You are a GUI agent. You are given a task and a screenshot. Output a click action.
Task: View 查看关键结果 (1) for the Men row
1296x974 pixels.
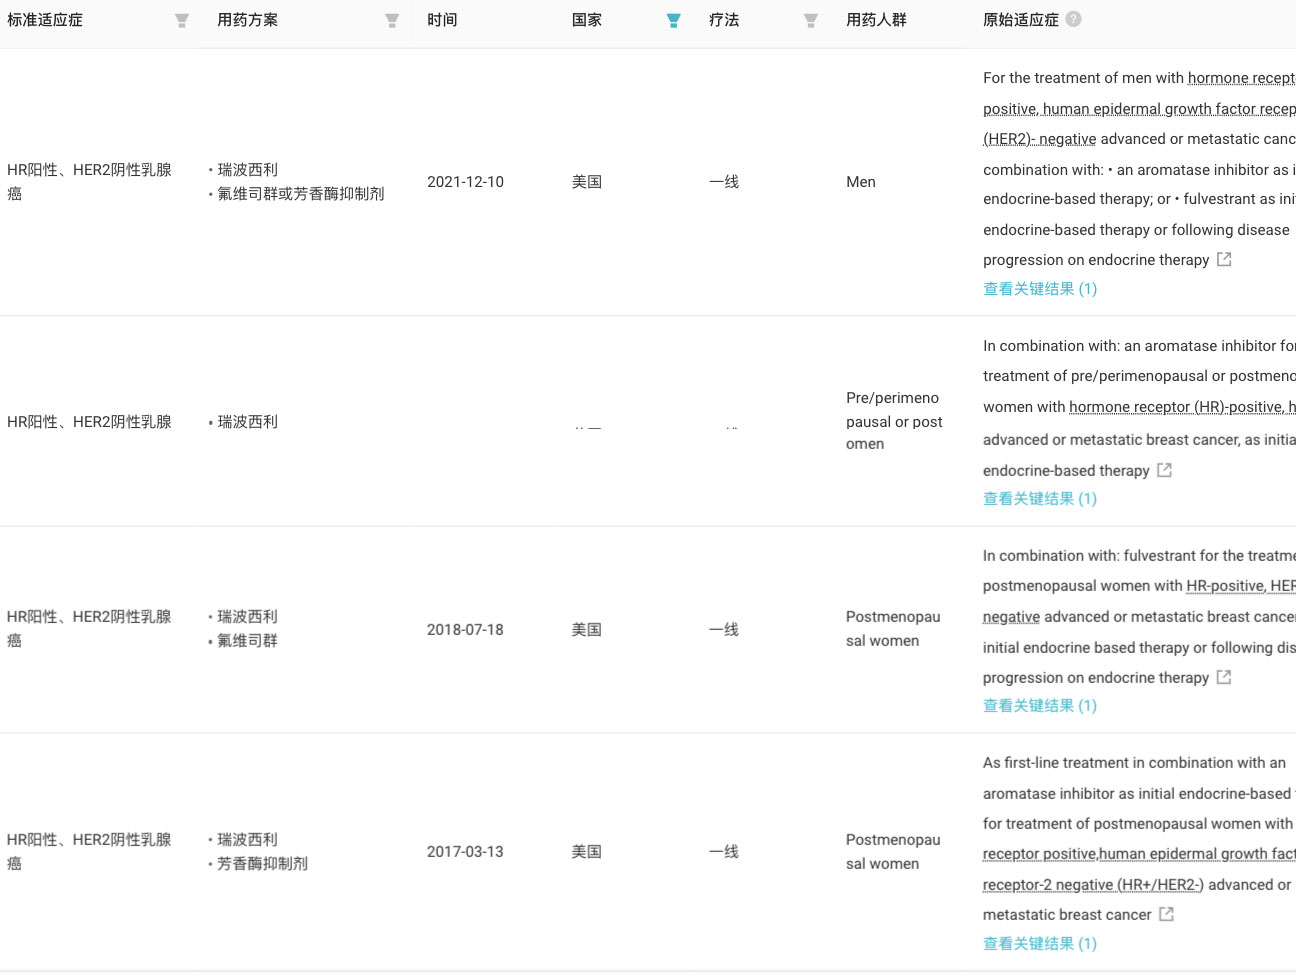click(x=1039, y=289)
